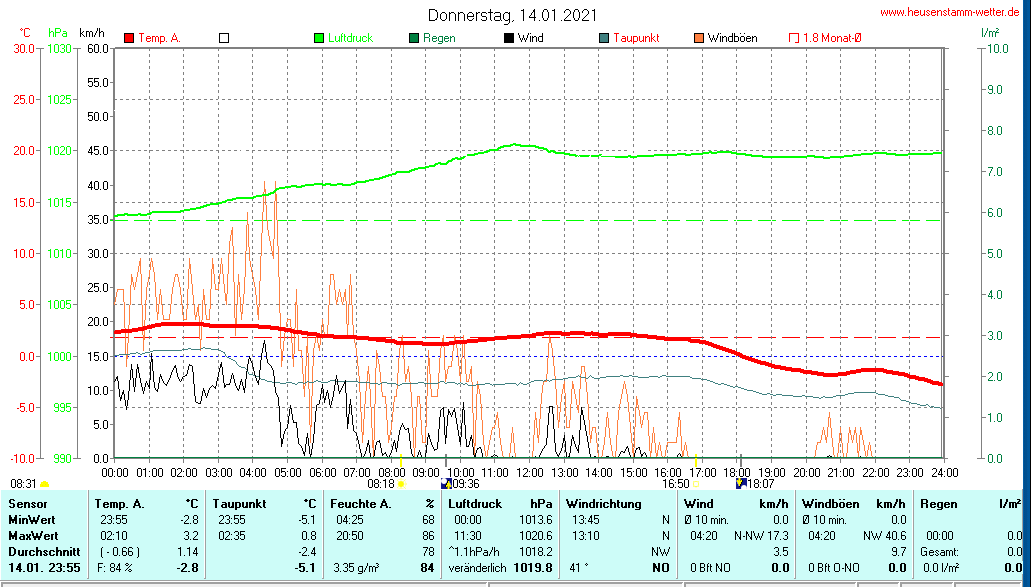Click the 0 Bft O-NO gust reading
The width and height of the screenshot is (1034, 587).
pyautogui.click(x=834, y=567)
